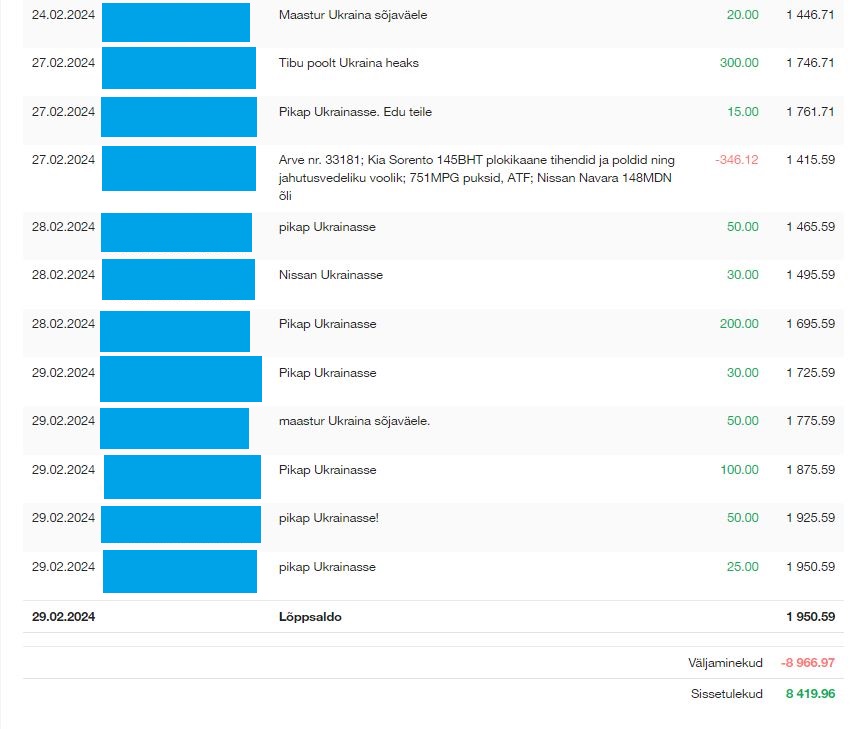Image resolution: width=863 pixels, height=729 pixels.
Task: Click the 'Sissetulekud' income label
Action: tap(727, 693)
